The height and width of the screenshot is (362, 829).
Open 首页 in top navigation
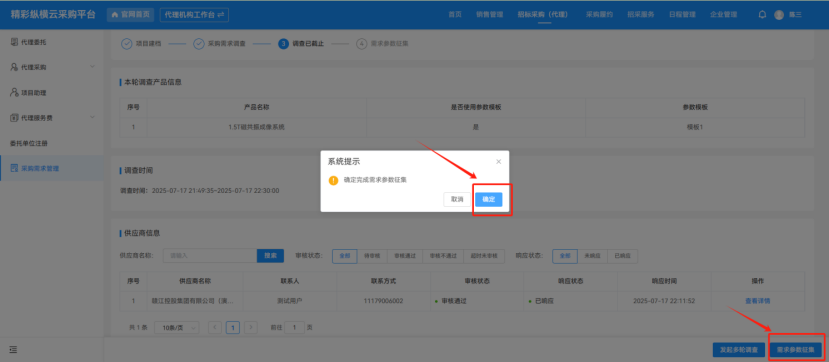pos(455,15)
